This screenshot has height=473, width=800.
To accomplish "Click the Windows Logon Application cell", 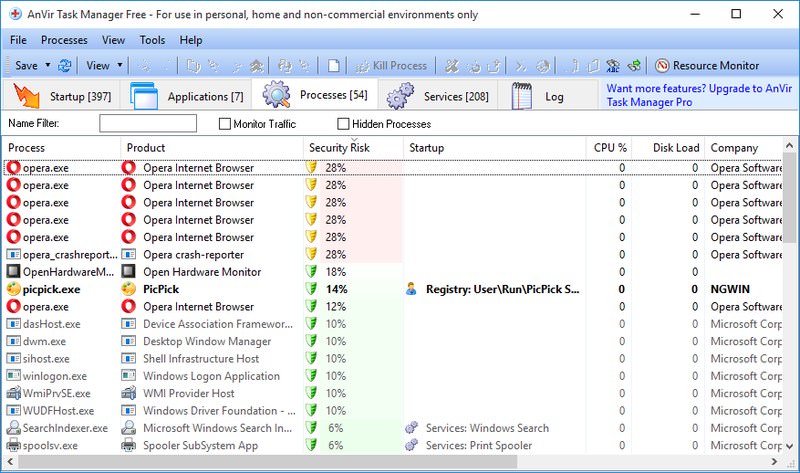I will [x=211, y=376].
